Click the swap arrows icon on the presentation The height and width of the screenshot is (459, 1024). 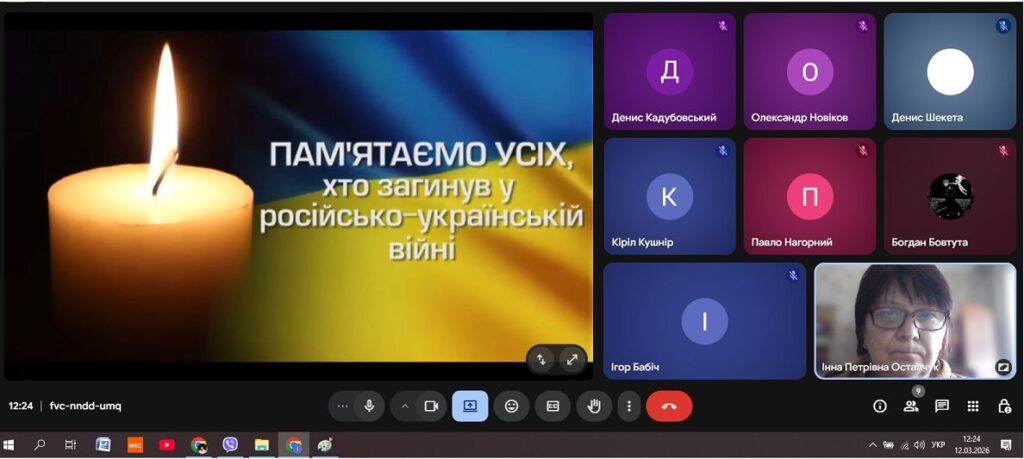click(542, 359)
